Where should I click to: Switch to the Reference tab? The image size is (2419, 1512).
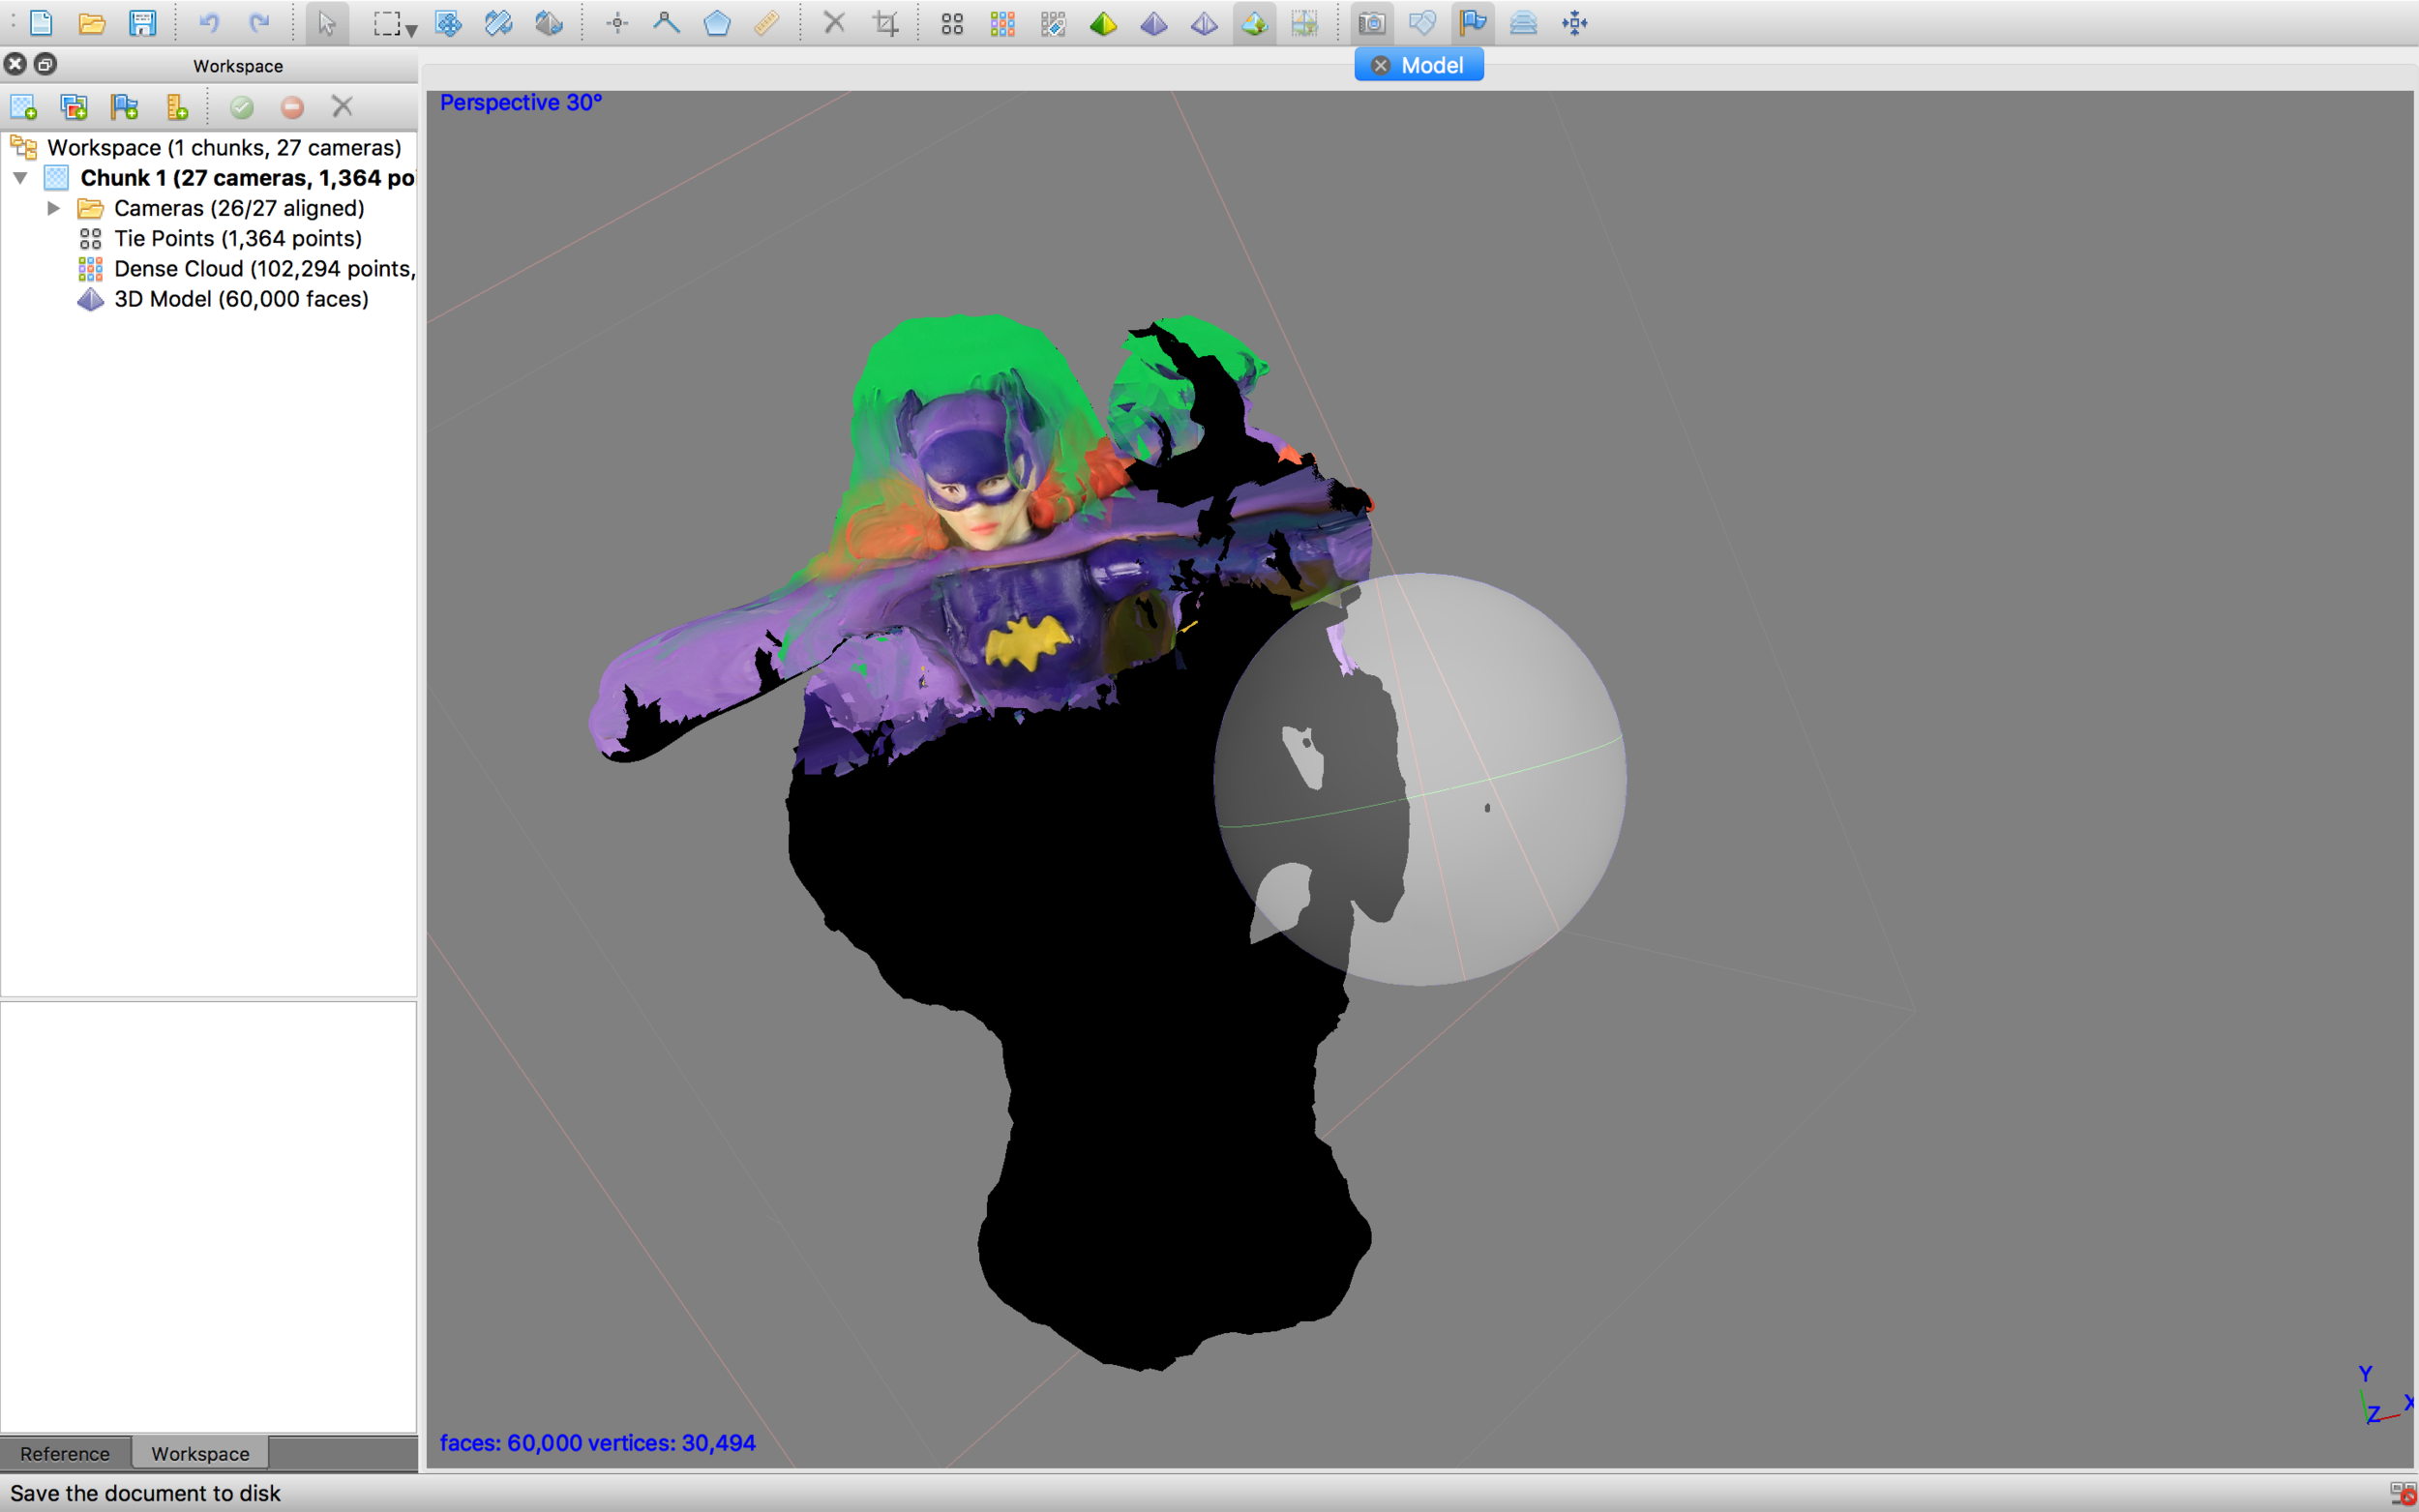(x=65, y=1453)
